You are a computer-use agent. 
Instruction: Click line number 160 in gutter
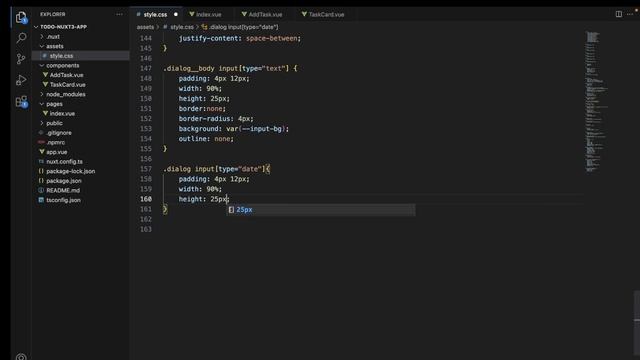click(146, 199)
